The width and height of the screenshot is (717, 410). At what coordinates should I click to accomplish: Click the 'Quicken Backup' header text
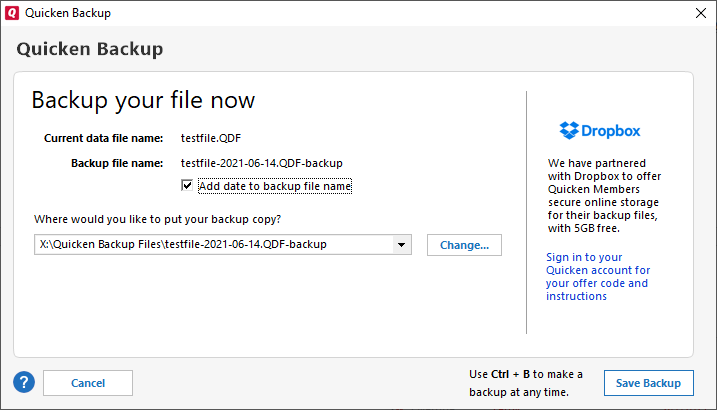click(x=90, y=49)
